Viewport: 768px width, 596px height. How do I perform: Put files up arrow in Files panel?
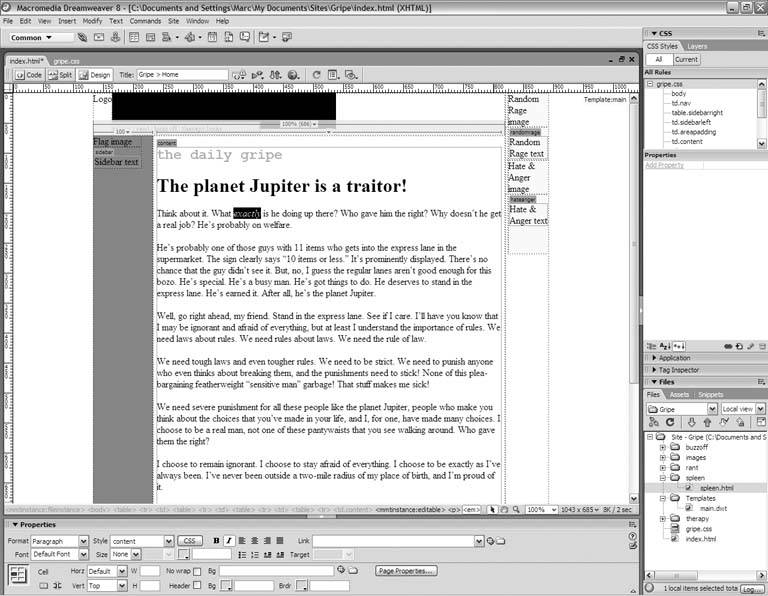coord(707,422)
